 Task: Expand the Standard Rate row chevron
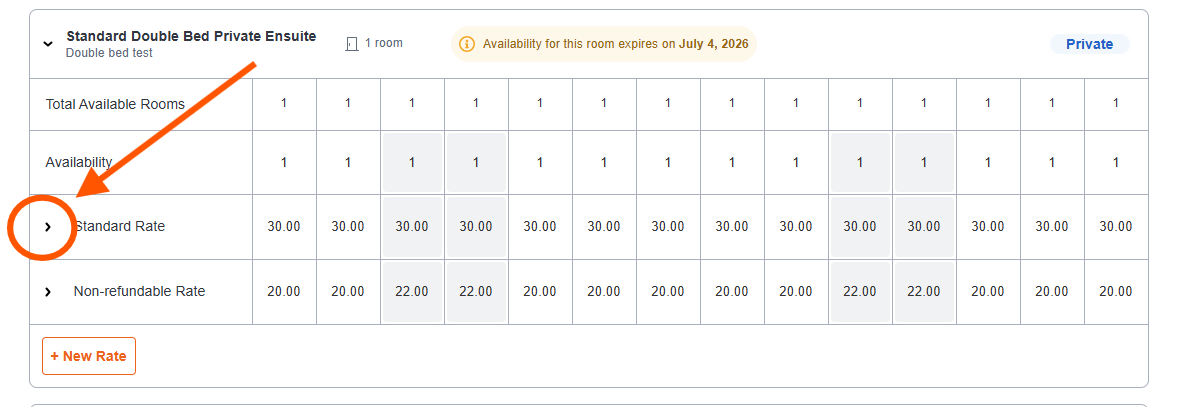point(48,227)
